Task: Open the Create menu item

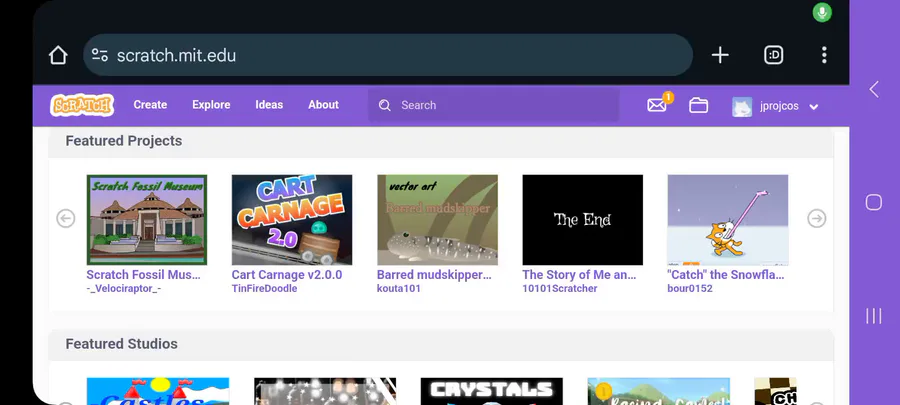Action: [x=150, y=105]
